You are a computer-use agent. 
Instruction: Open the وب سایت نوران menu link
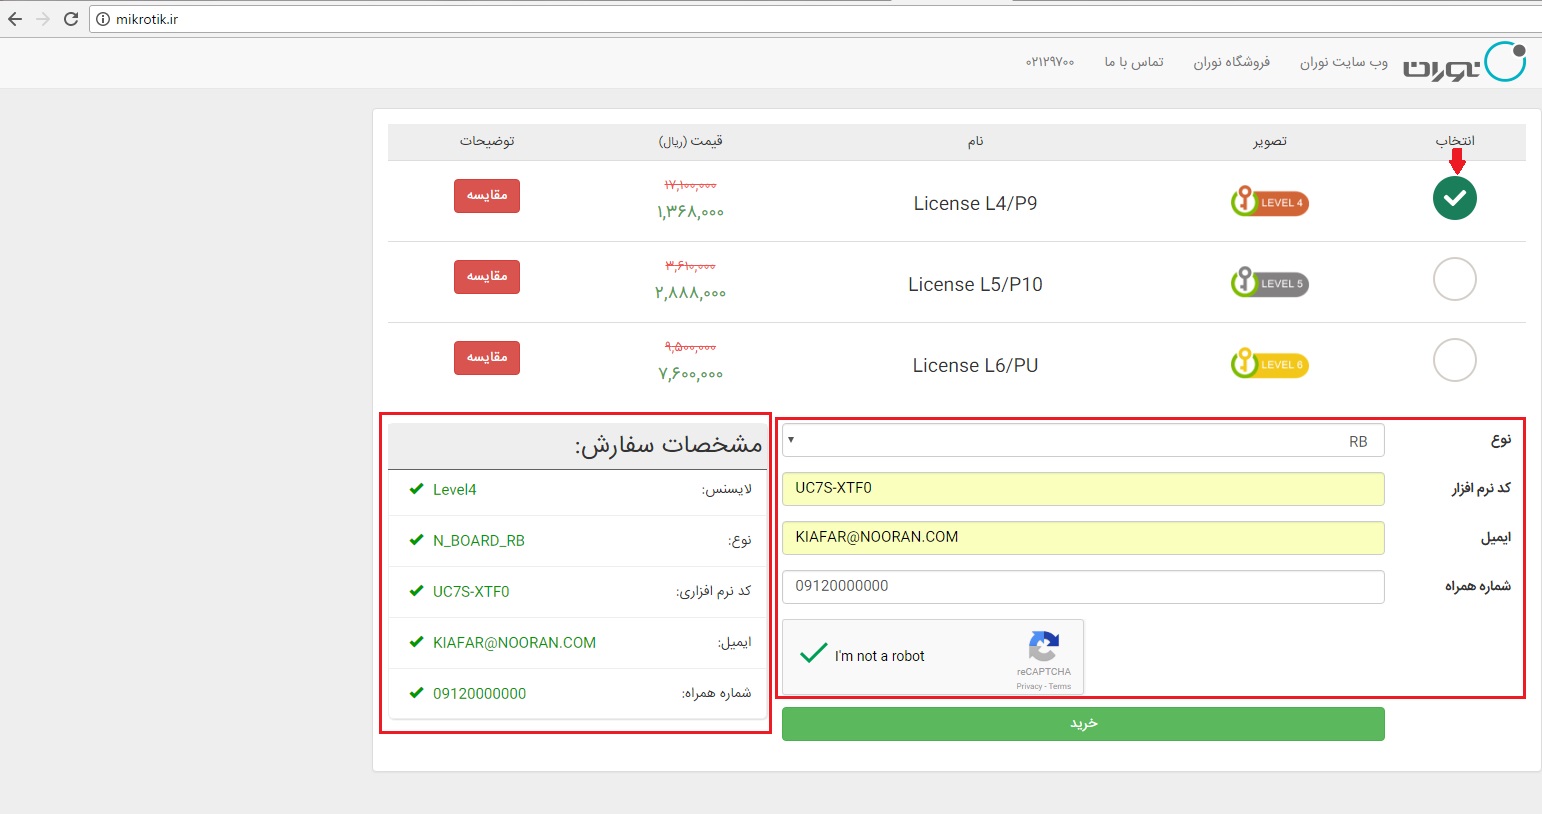pyautogui.click(x=1343, y=62)
